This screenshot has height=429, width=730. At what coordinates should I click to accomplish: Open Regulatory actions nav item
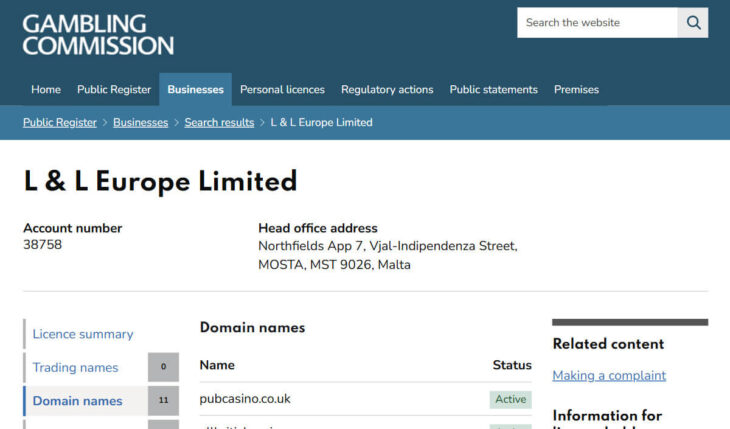click(387, 89)
